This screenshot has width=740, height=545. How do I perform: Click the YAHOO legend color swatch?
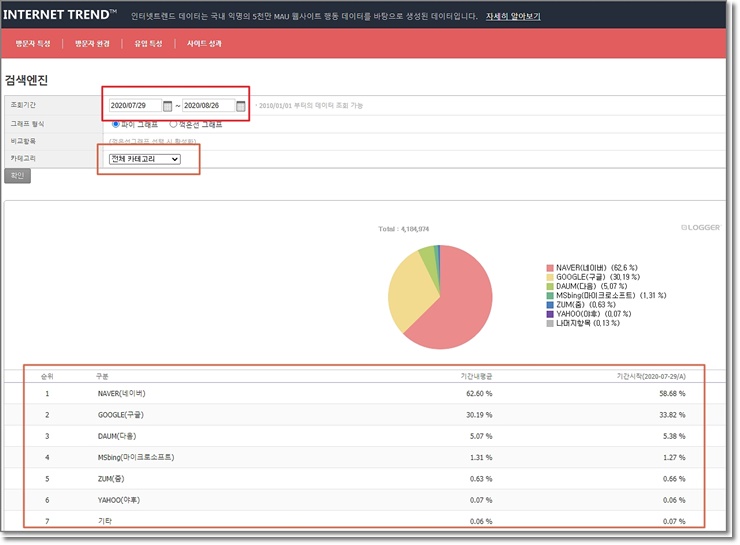point(550,314)
